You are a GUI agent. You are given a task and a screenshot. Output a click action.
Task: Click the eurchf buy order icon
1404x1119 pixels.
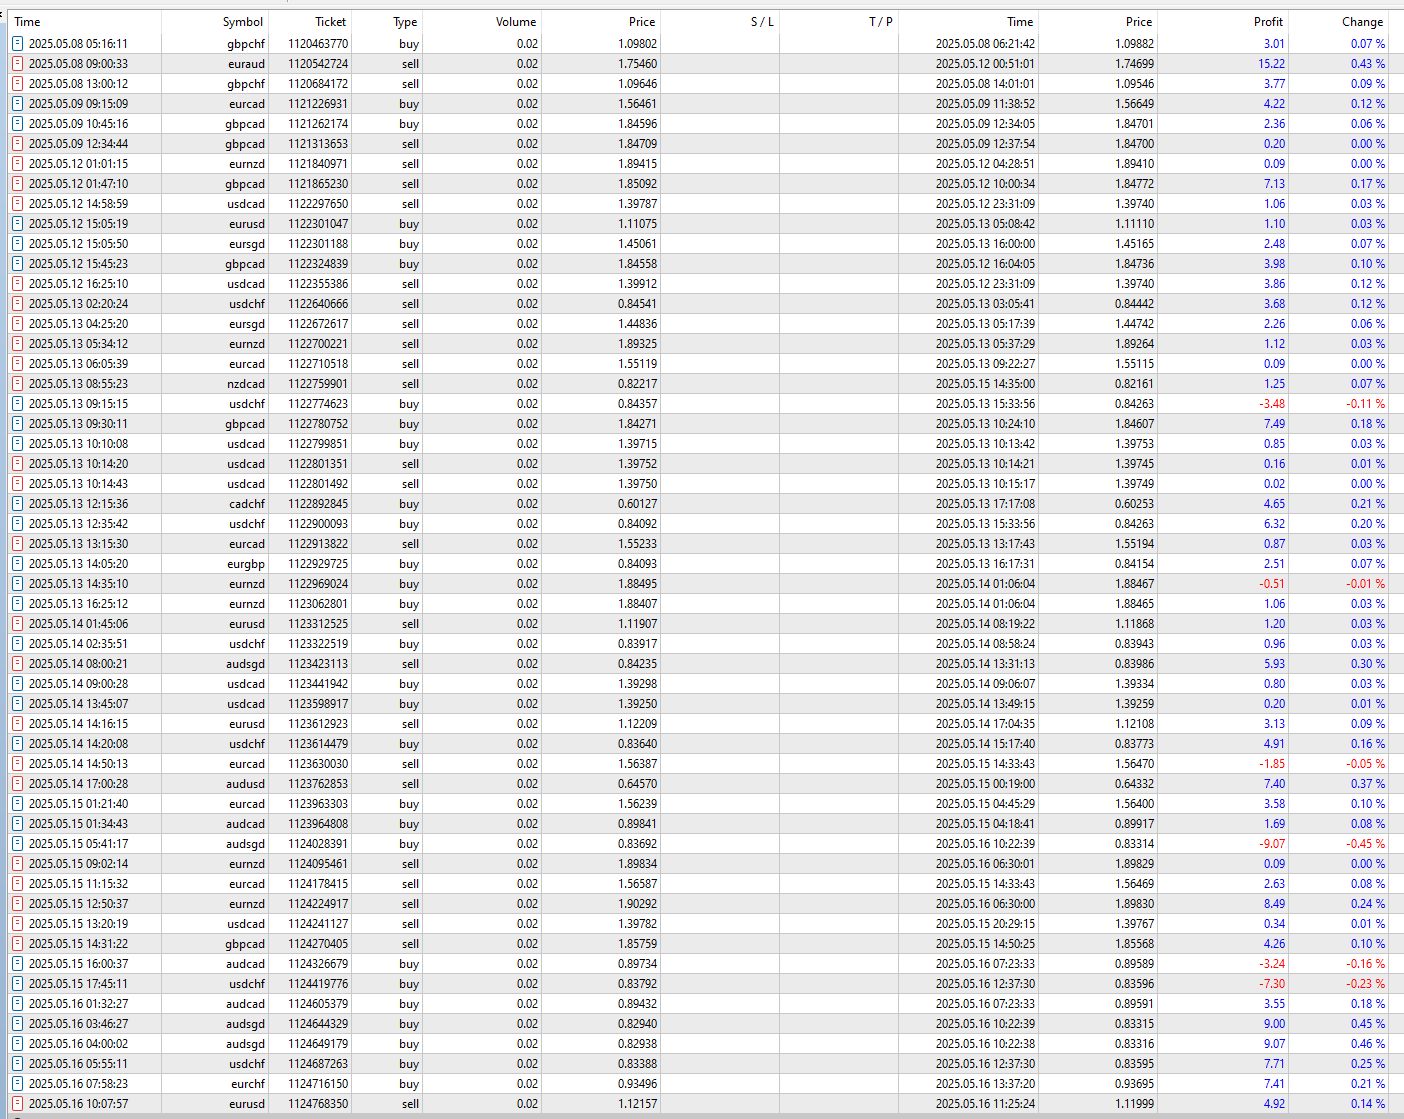click(17, 1084)
